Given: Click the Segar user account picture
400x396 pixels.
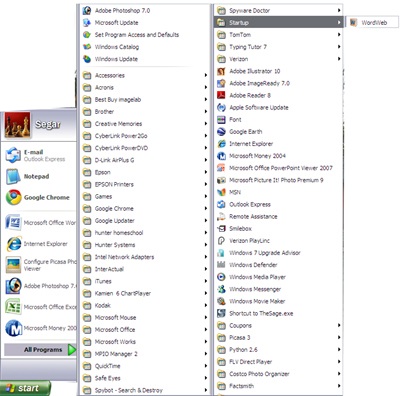Looking at the screenshot, I should point(17,125).
